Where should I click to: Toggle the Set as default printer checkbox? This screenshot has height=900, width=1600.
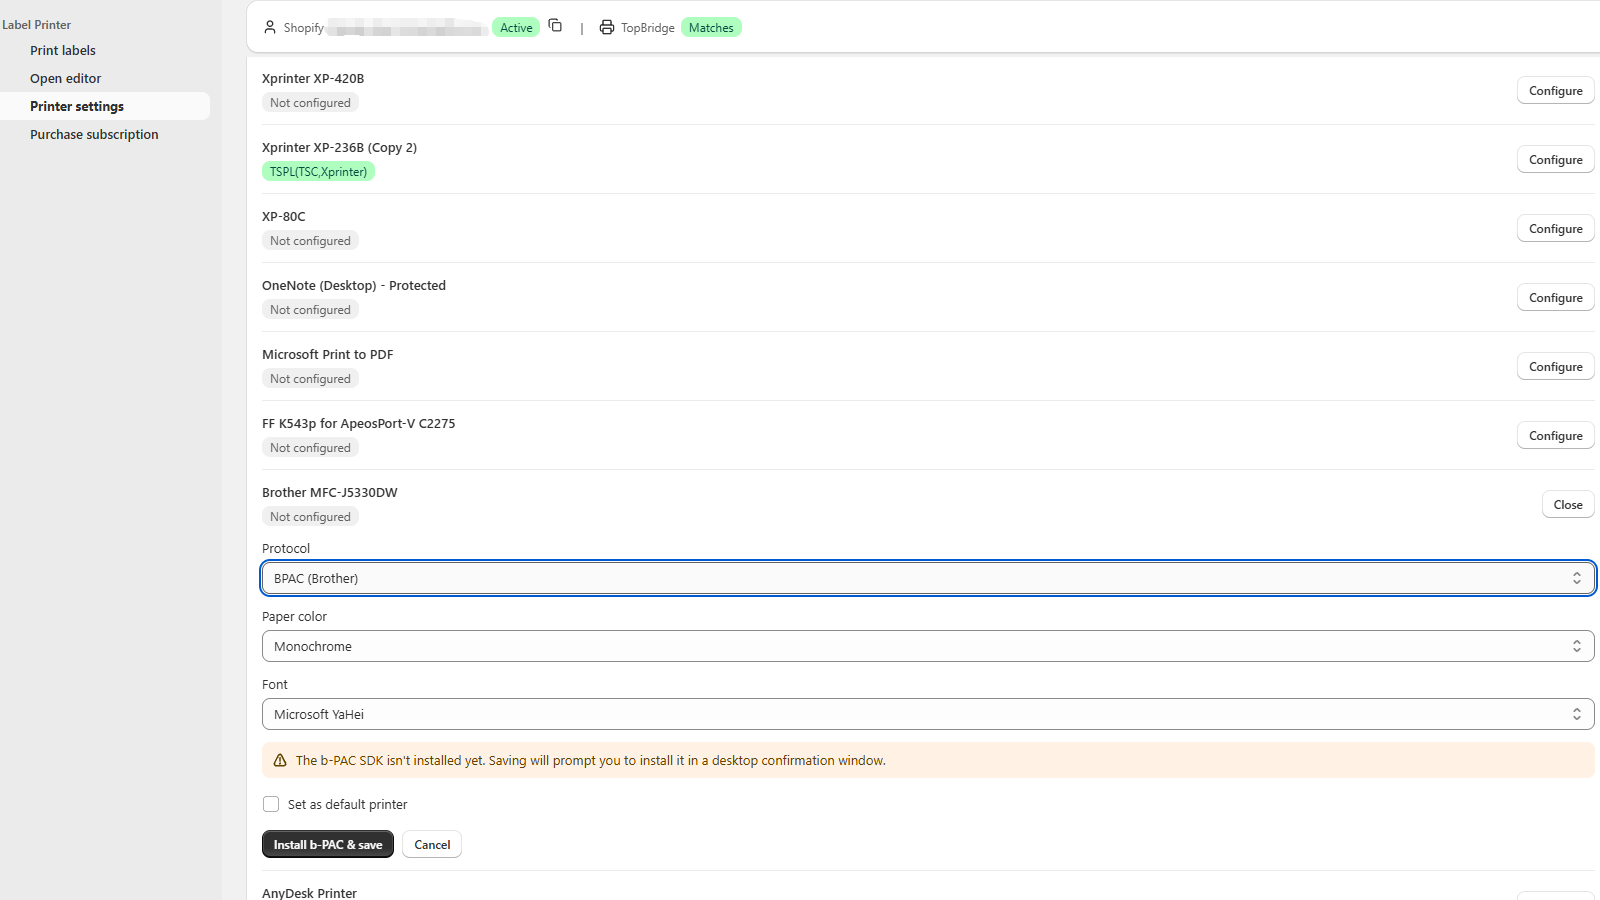click(x=271, y=804)
